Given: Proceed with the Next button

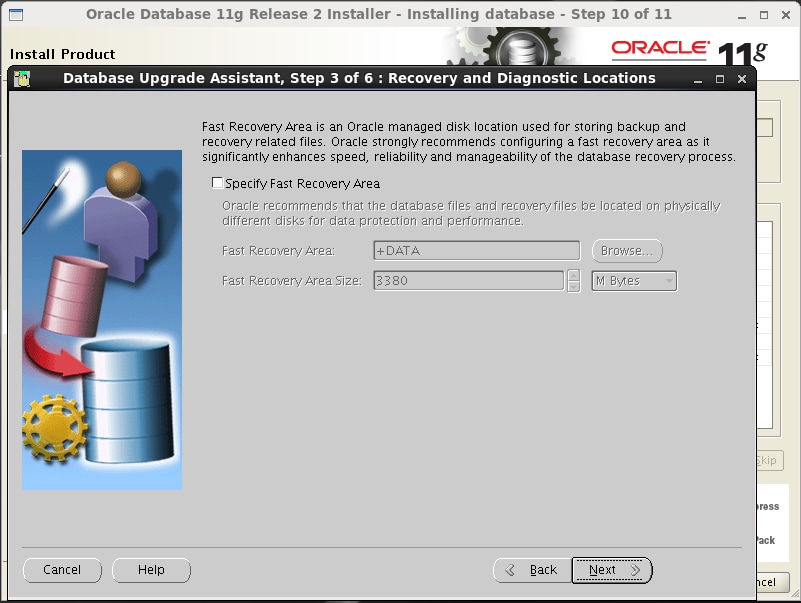Looking at the screenshot, I should tap(612, 570).
